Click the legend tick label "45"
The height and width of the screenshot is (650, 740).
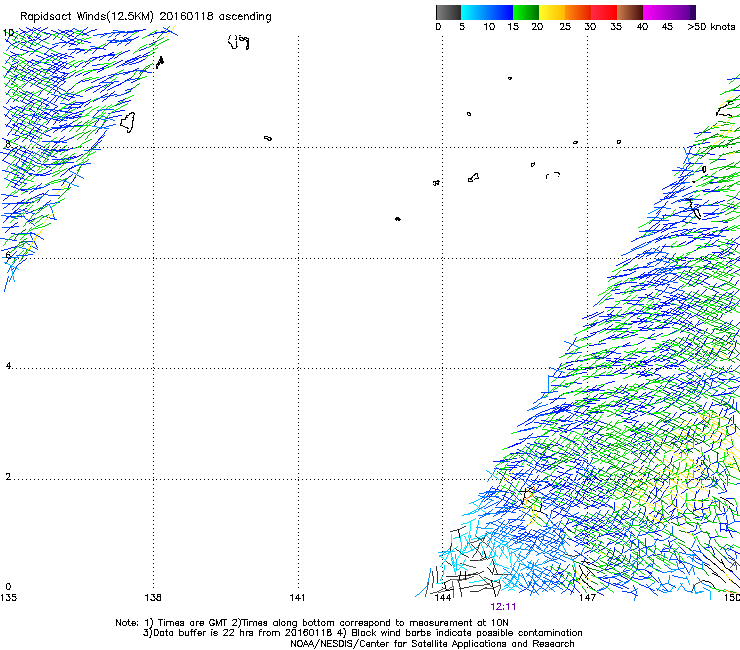[667, 27]
